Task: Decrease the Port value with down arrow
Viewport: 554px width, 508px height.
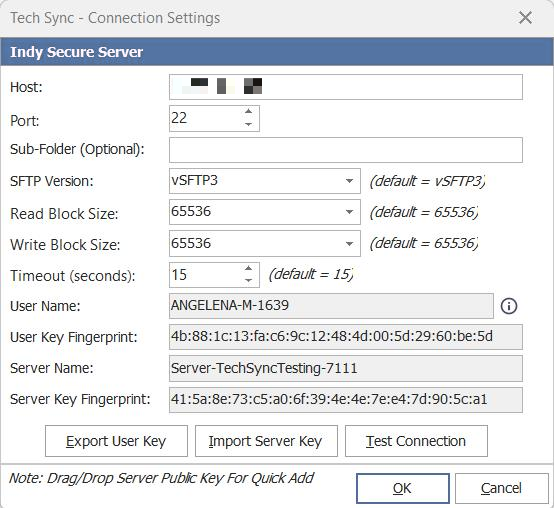Action: 248,124
